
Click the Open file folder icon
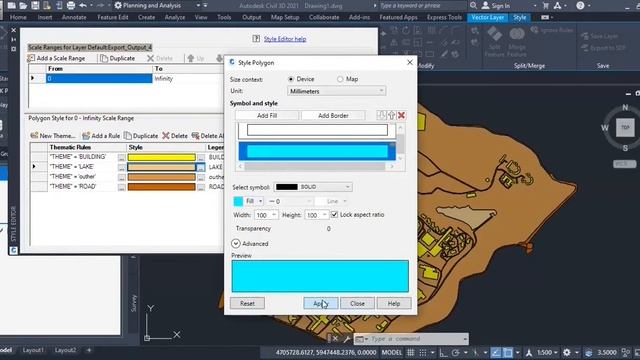23,5
